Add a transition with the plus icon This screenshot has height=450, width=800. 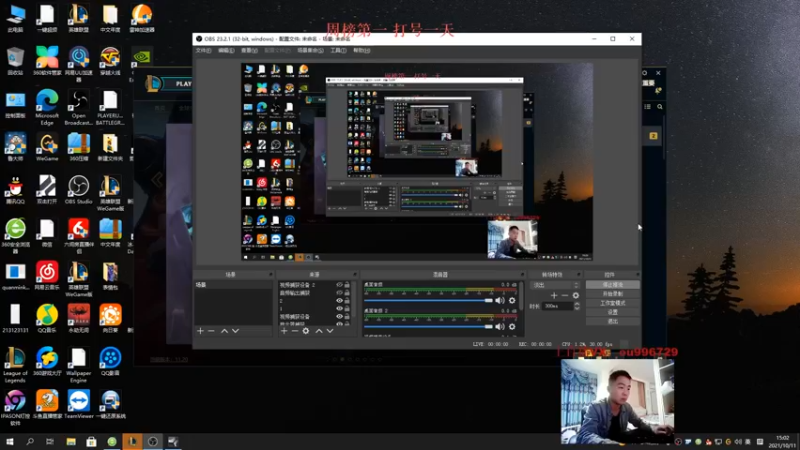point(554,295)
